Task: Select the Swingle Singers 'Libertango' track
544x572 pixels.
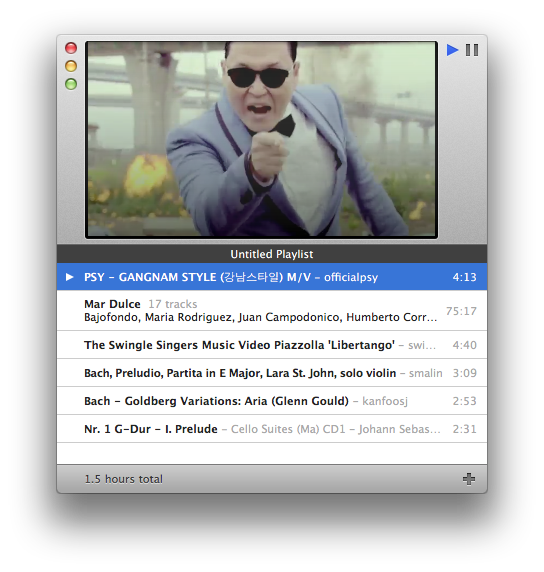Action: [272, 345]
